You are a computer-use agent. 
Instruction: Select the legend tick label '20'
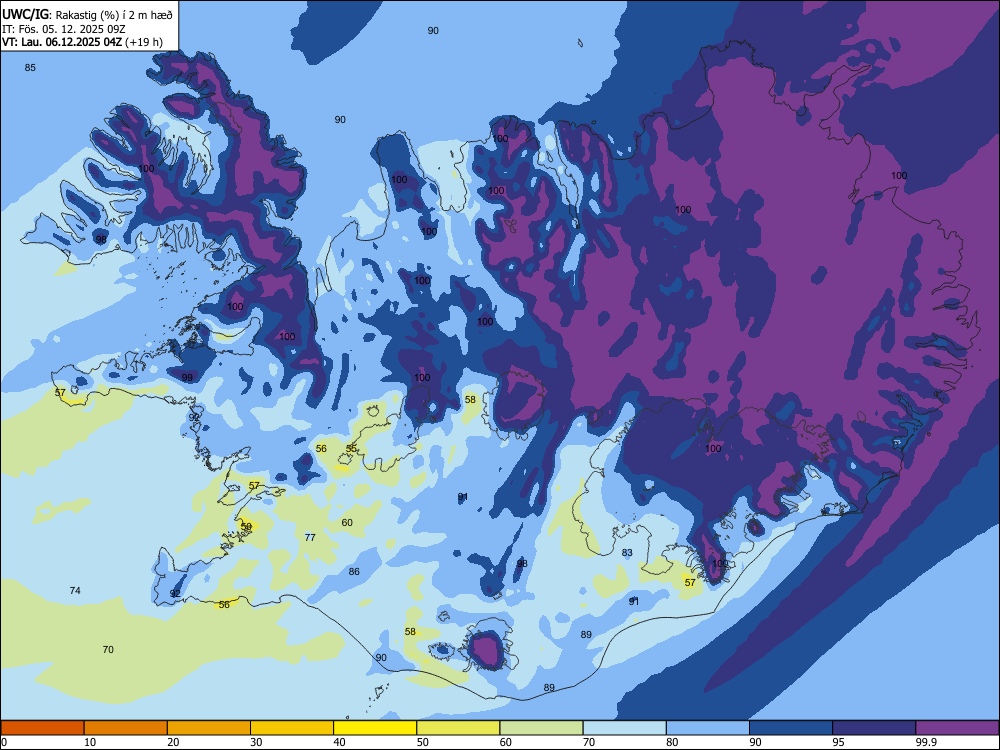pos(173,742)
